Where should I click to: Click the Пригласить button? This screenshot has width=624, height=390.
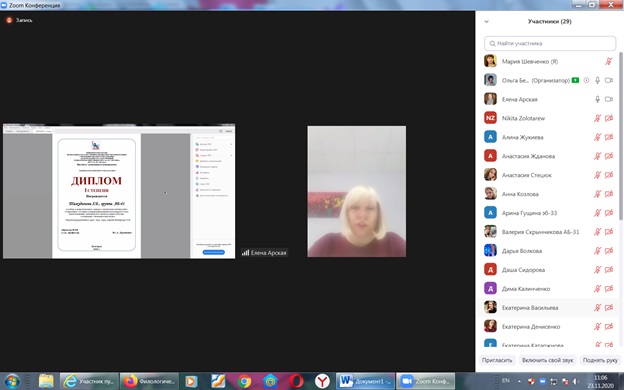(x=497, y=360)
